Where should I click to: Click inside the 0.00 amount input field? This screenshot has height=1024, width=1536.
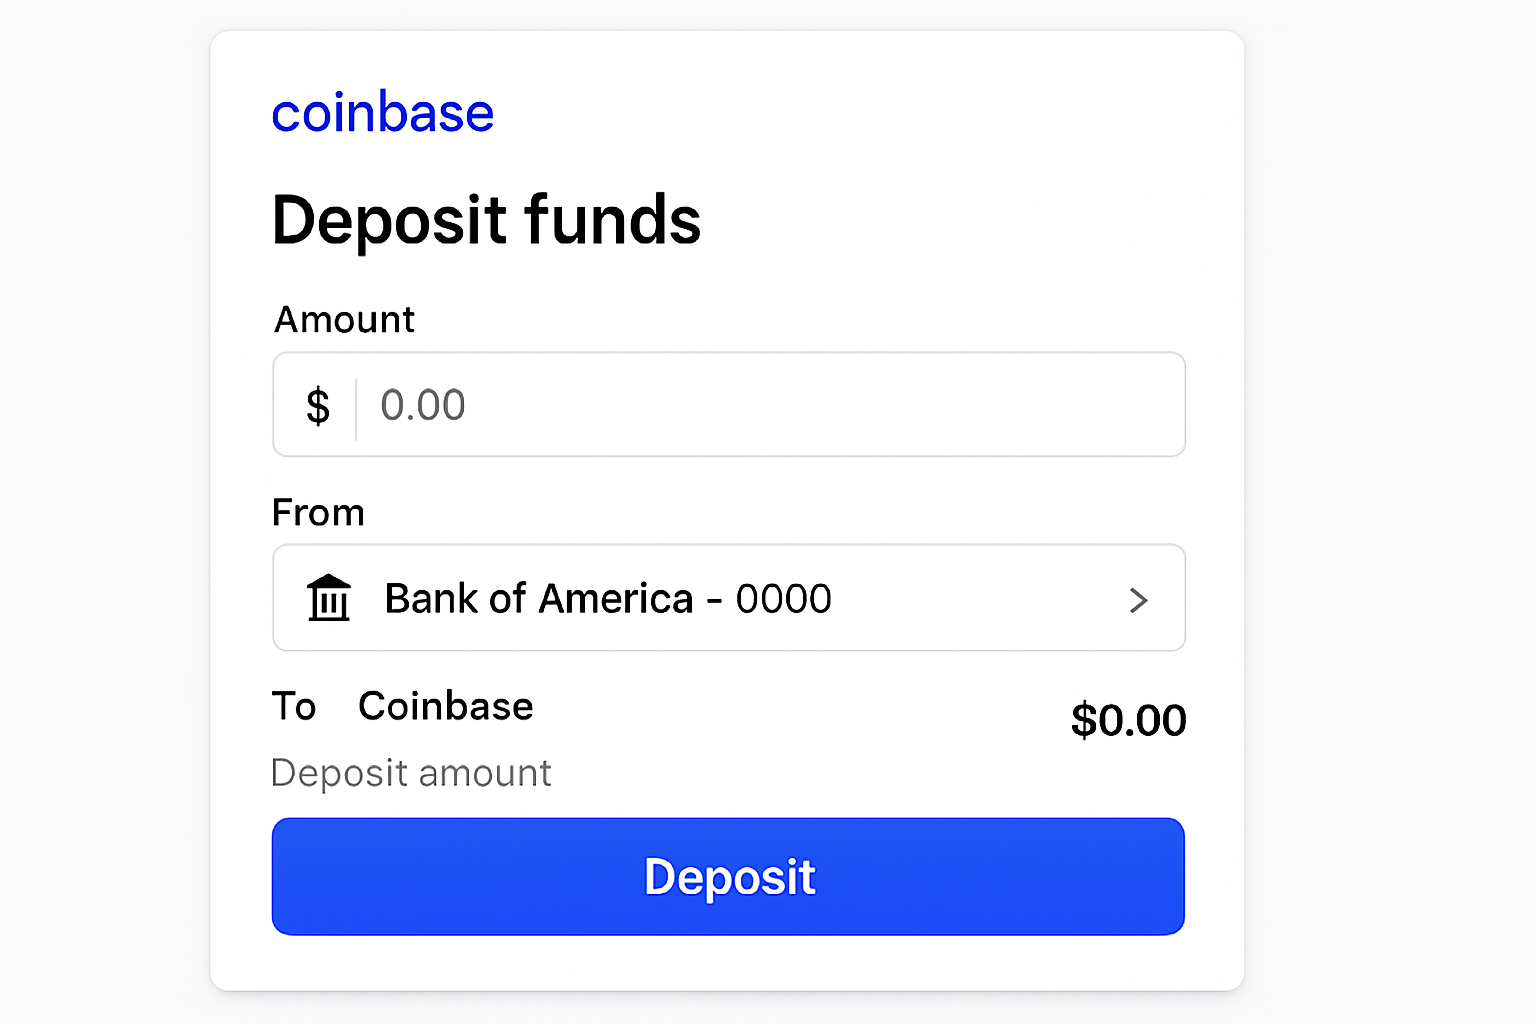pyautogui.click(x=700, y=405)
